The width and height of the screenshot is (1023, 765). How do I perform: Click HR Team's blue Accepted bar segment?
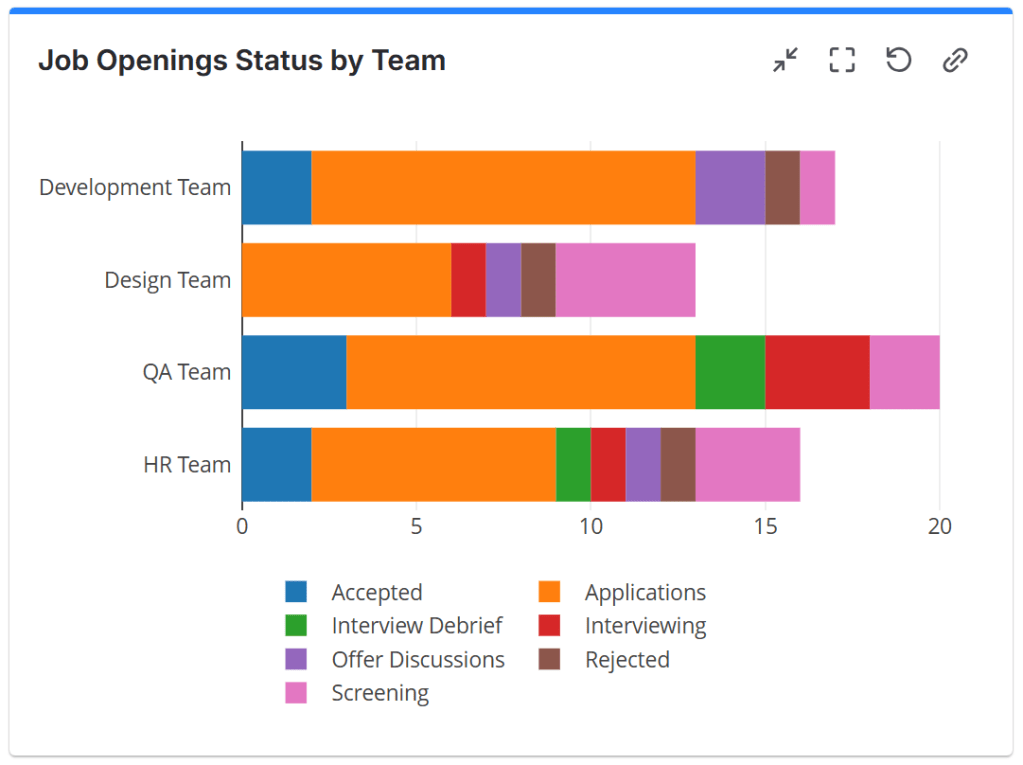click(x=276, y=465)
